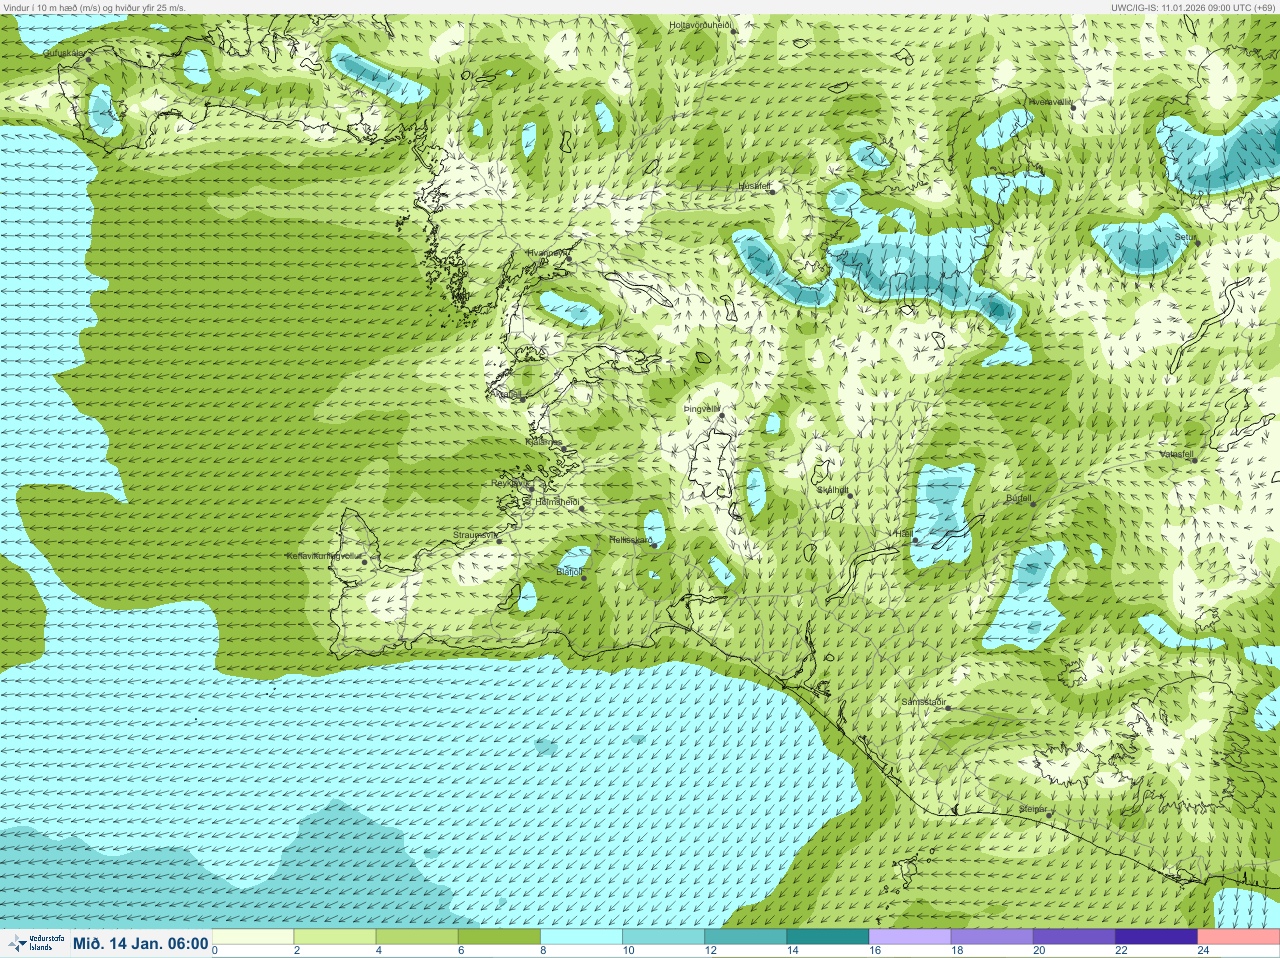Click the Hvanneyri station marker
The width and height of the screenshot is (1280, 958).
click(x=569, y=259)
